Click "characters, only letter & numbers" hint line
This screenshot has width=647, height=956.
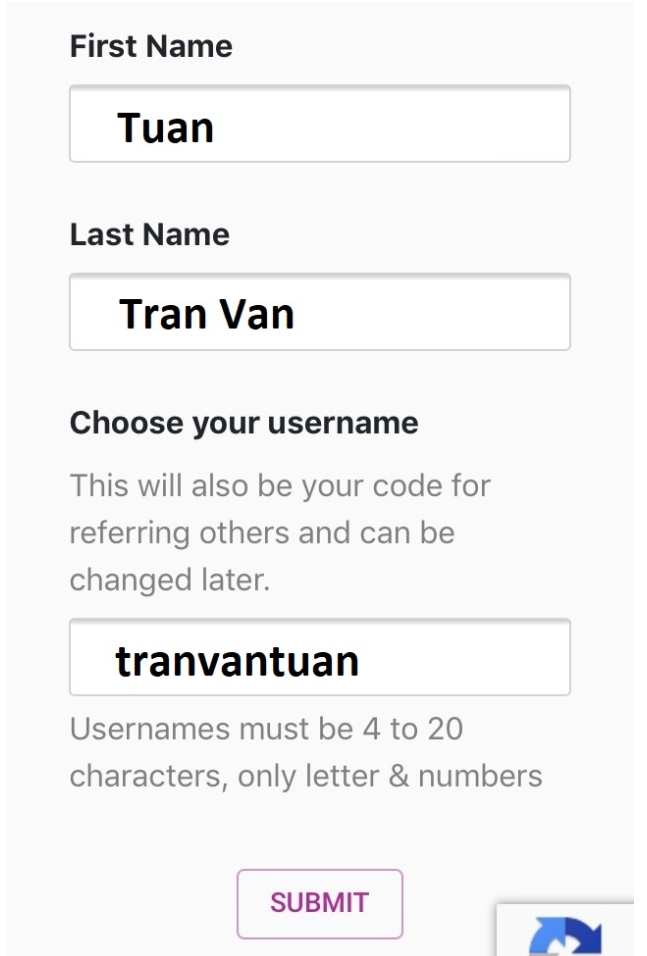[306, 775]
